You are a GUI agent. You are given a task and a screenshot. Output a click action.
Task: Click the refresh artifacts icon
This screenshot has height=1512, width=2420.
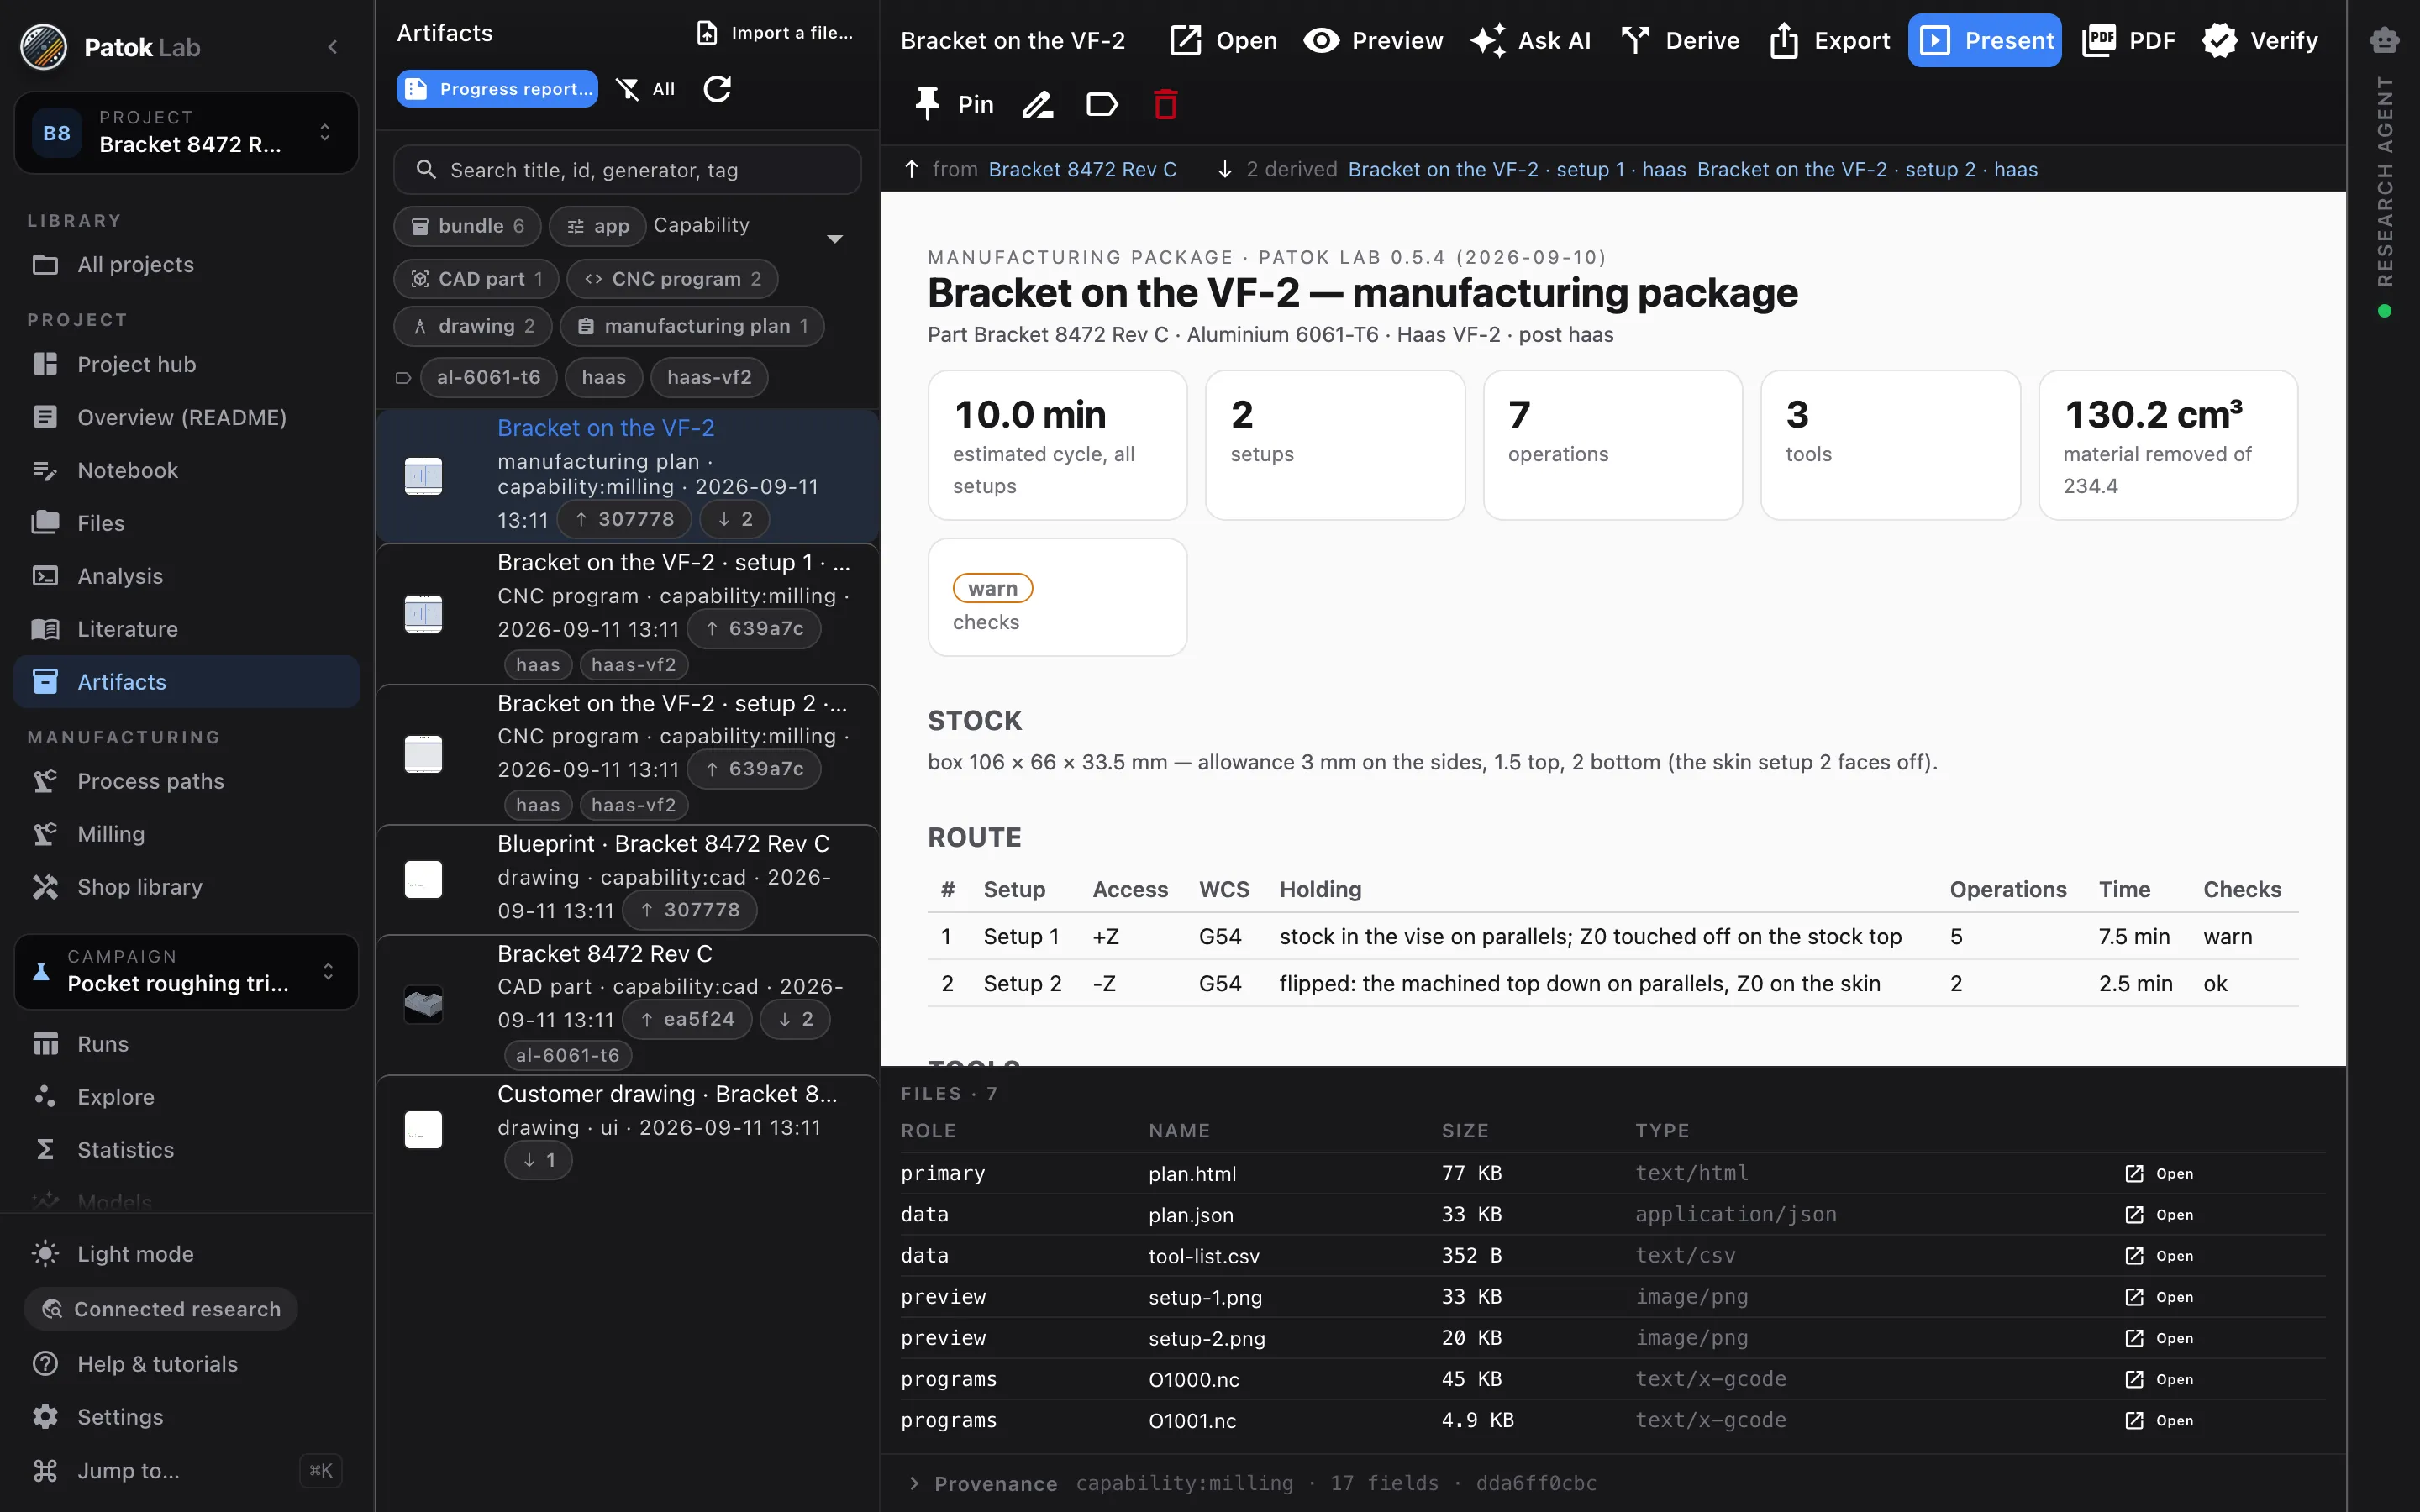(717, 89)
